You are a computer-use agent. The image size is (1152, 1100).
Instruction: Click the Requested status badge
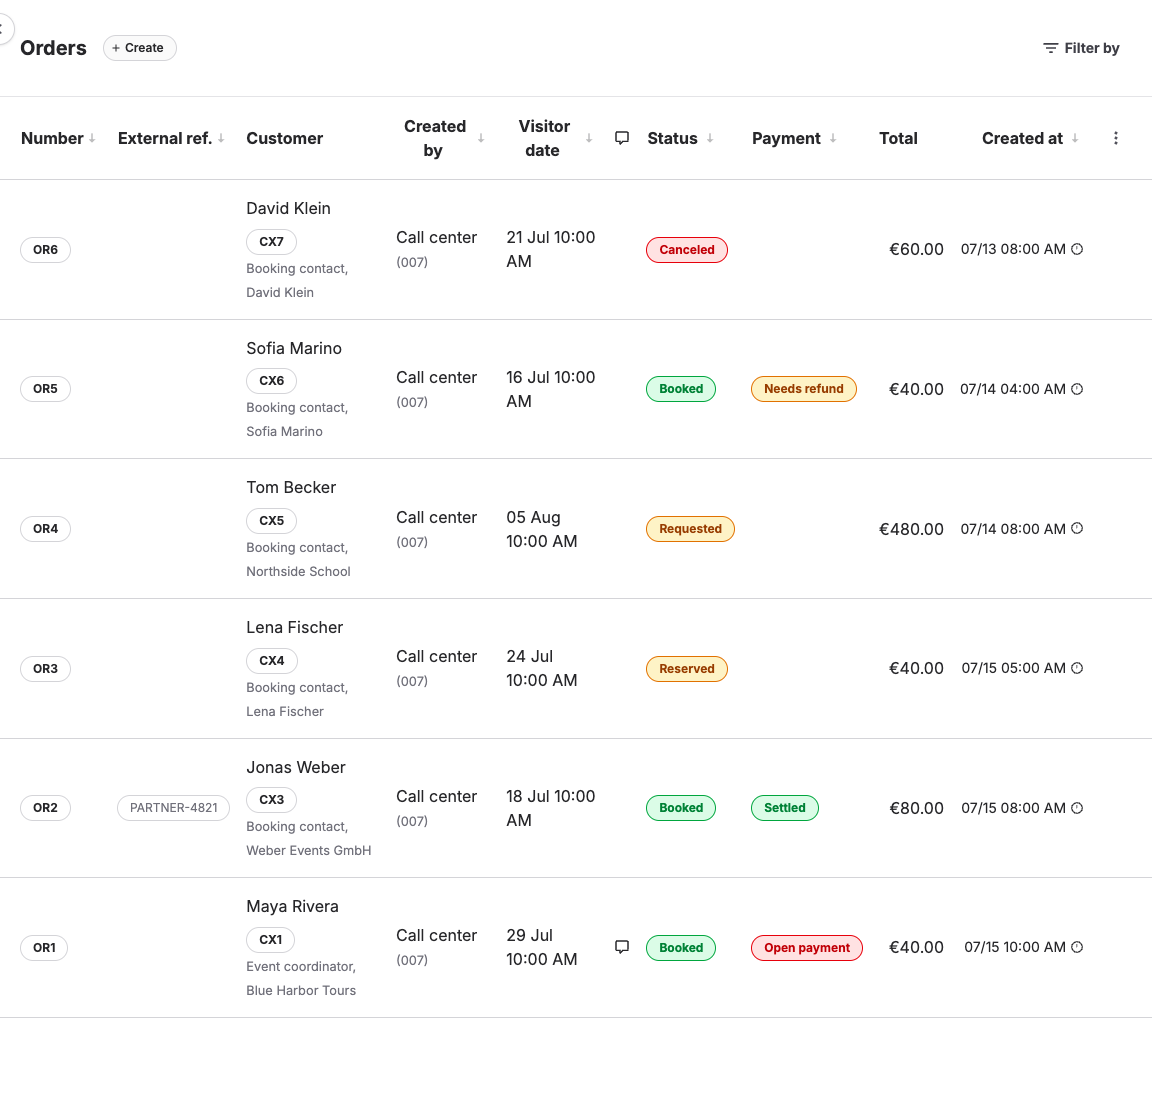[690, 529]
